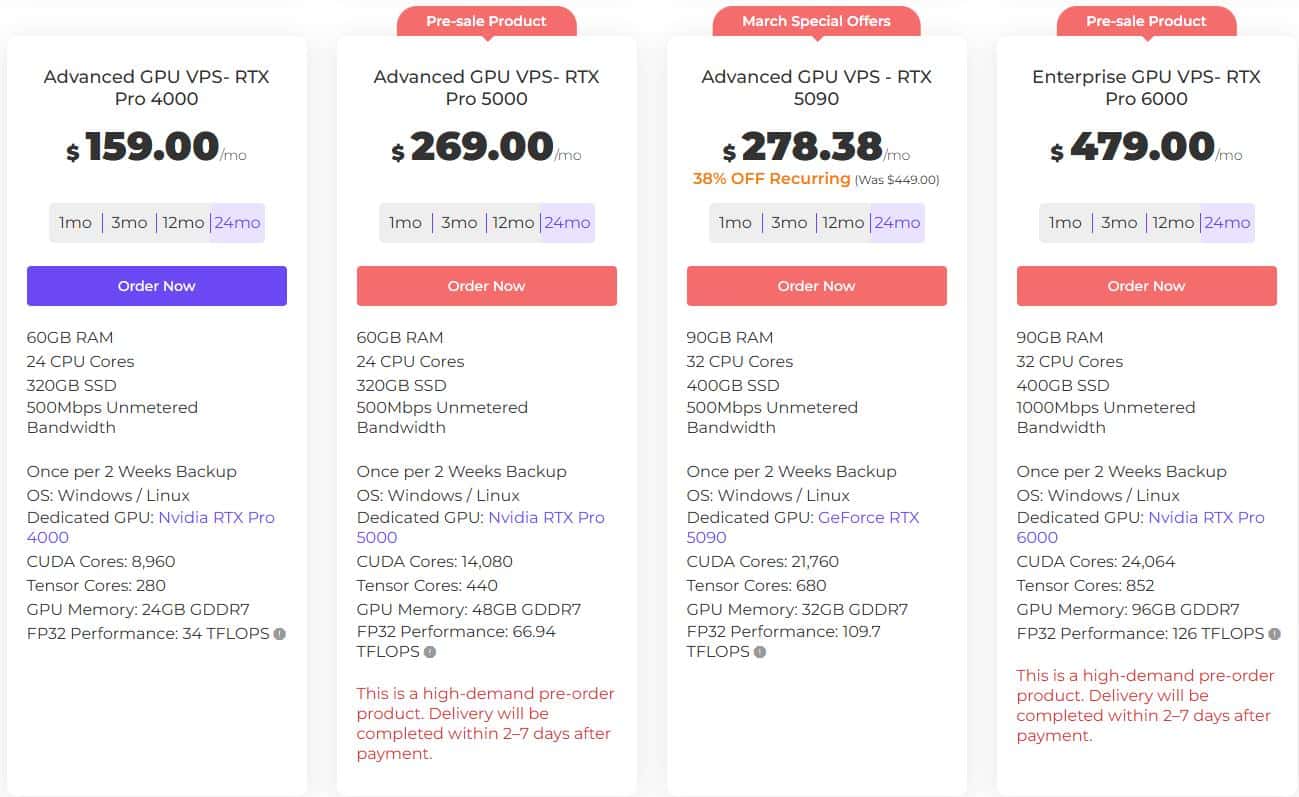1299x797 pixels.
Task: Click the March Special Offers badge
Action: 816,20
